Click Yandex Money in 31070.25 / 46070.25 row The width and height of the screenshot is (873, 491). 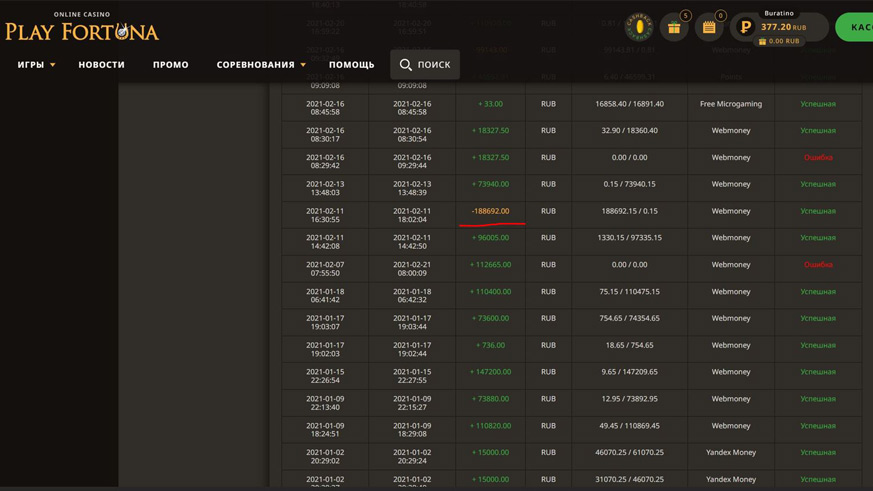tap(730, 479)
